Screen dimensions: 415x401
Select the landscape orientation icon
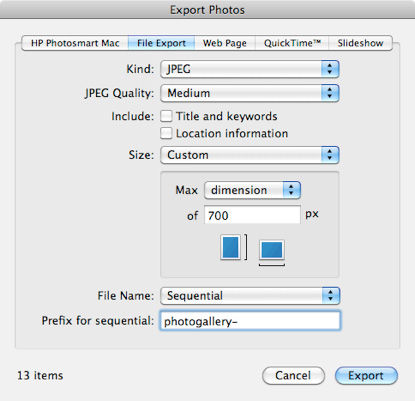coord(272,250)
